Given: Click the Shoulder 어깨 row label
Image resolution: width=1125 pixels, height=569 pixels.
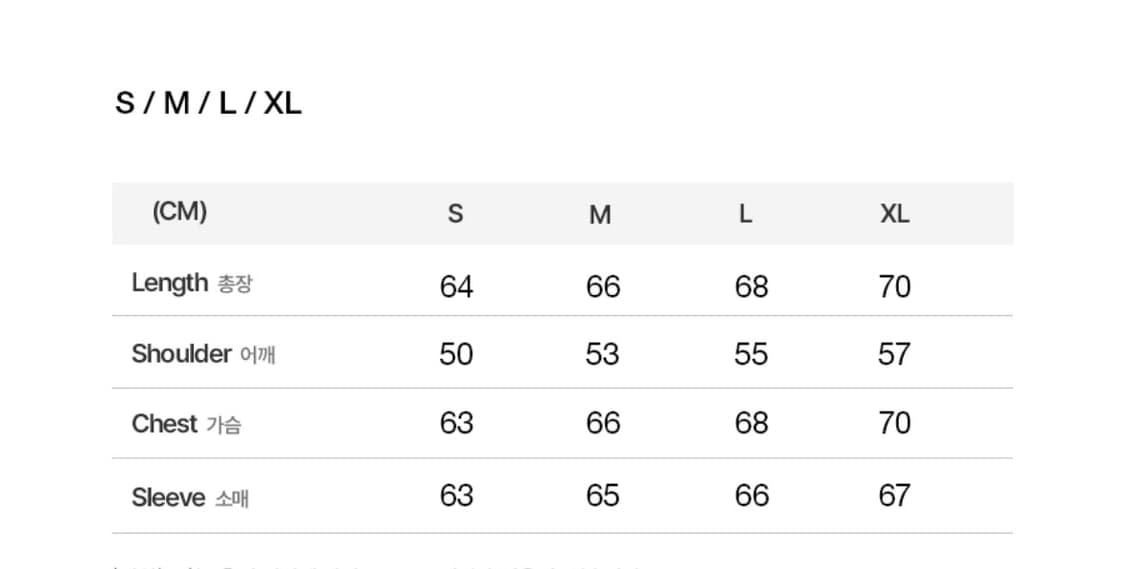Looking at the screenshot, I should [x=203, y=354].
